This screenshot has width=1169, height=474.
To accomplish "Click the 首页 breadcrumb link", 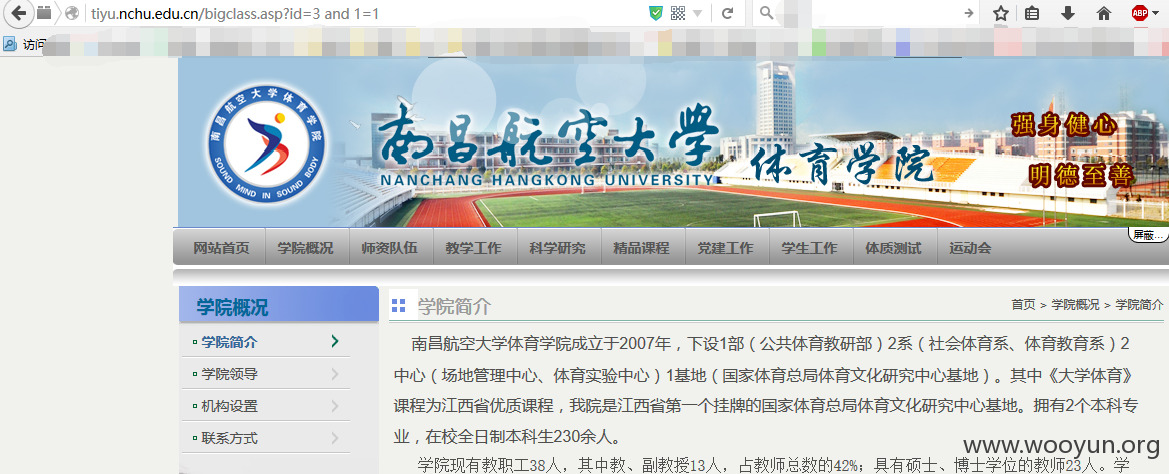I will coord(1023,305).
